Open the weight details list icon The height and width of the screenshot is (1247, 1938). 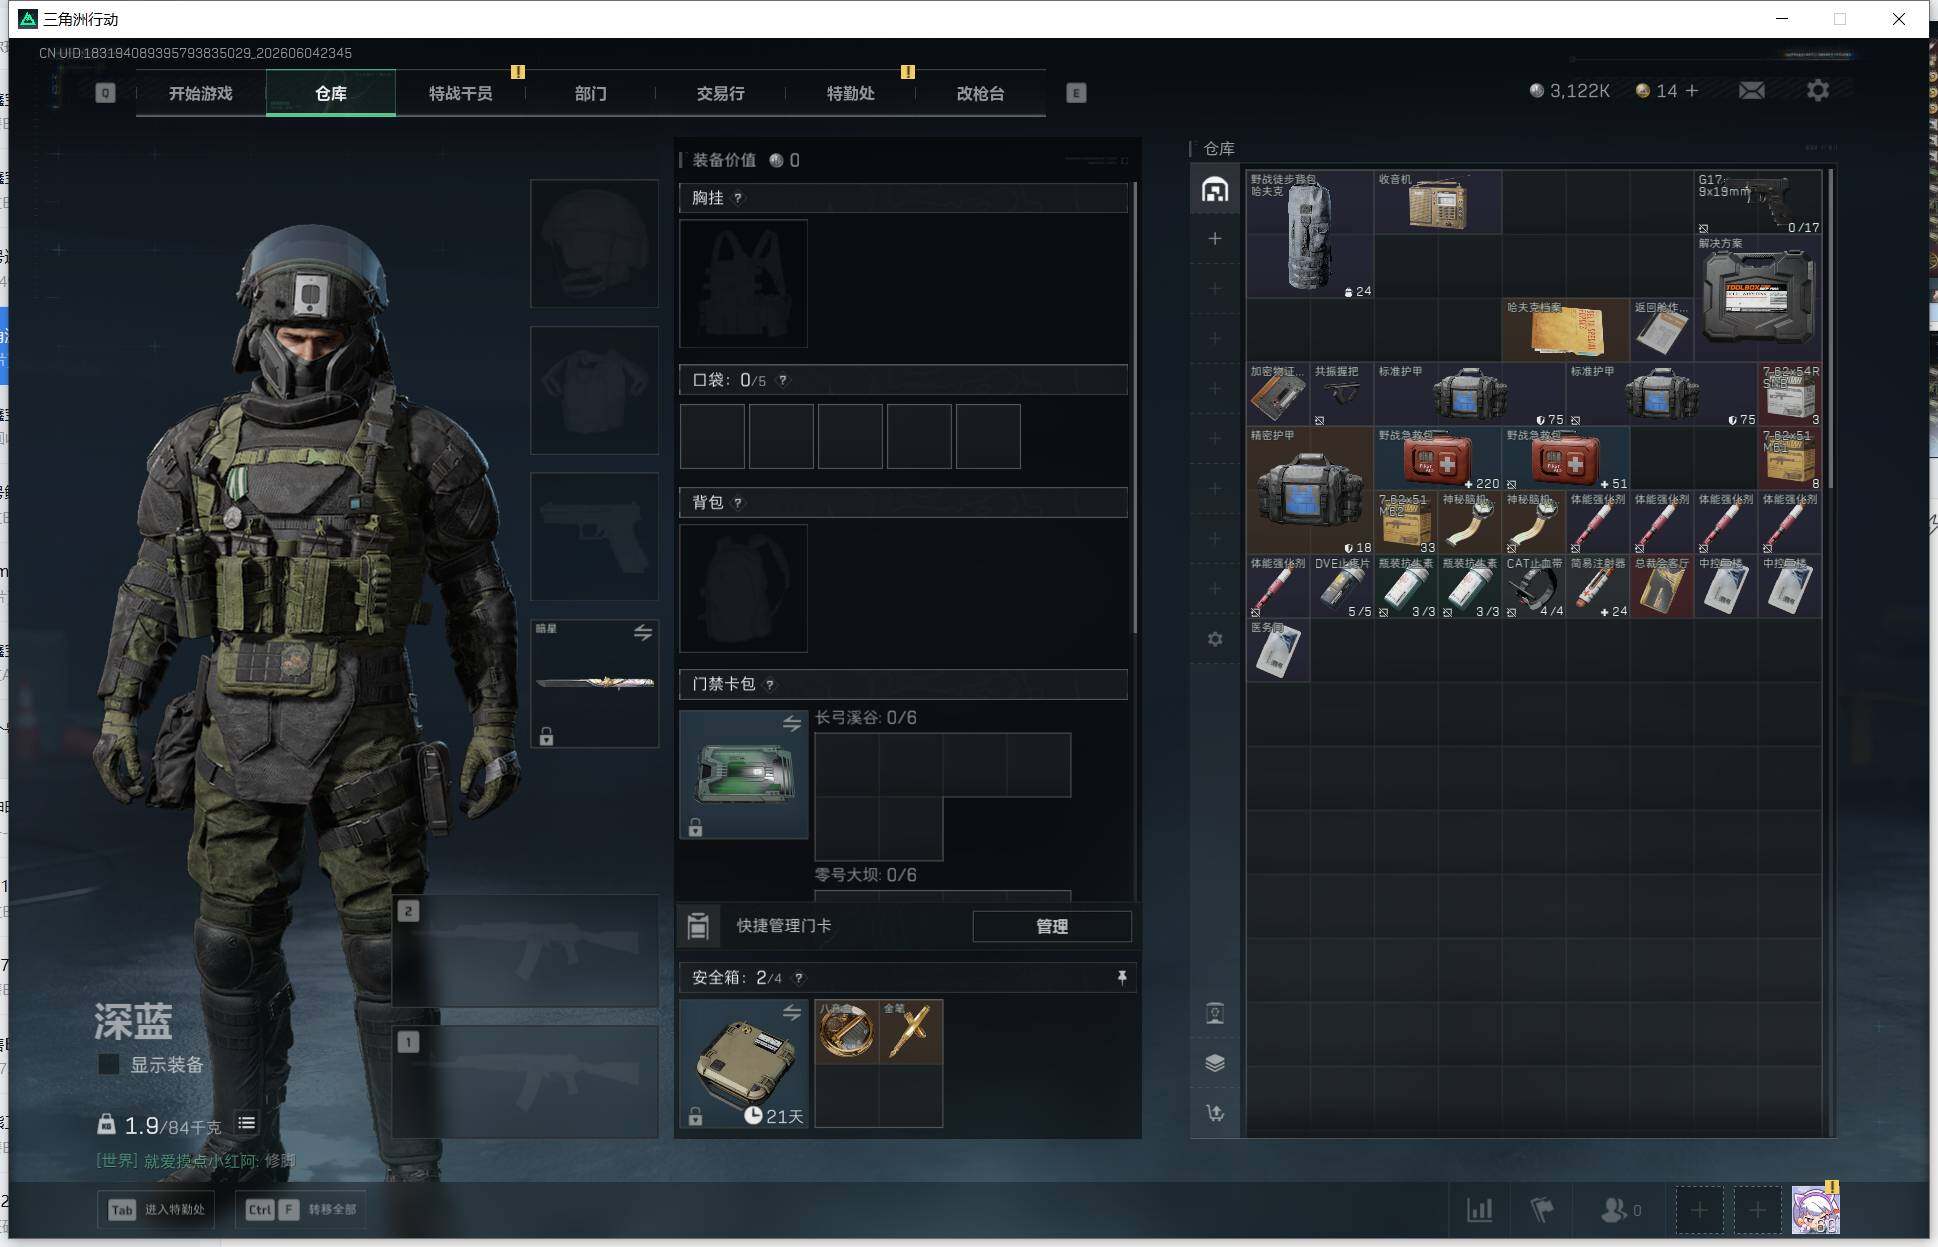(246, 1124)
